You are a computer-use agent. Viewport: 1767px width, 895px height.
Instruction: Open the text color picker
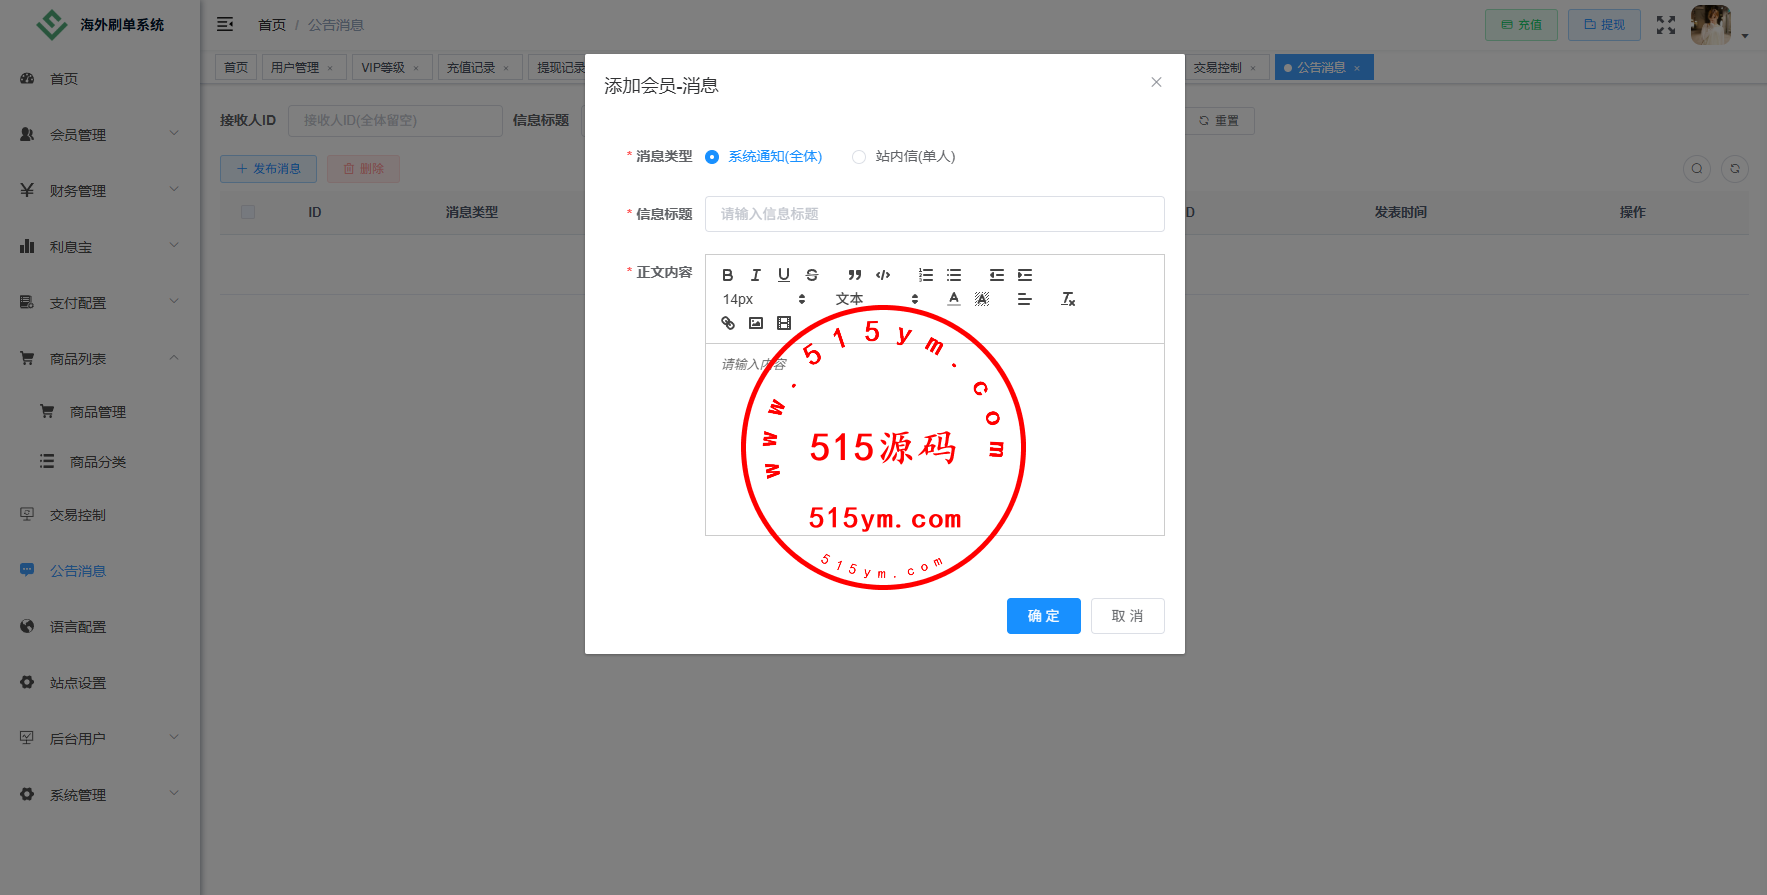click(x=954, y=299)
